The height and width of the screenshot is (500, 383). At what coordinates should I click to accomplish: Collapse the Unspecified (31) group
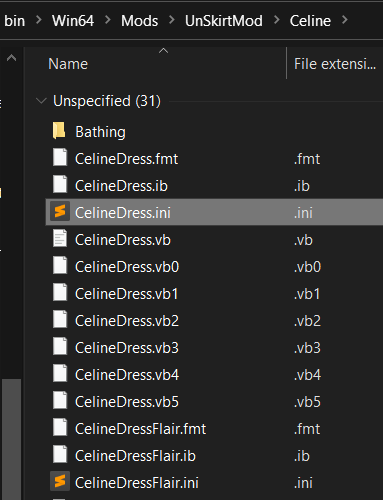coord(41,101)
